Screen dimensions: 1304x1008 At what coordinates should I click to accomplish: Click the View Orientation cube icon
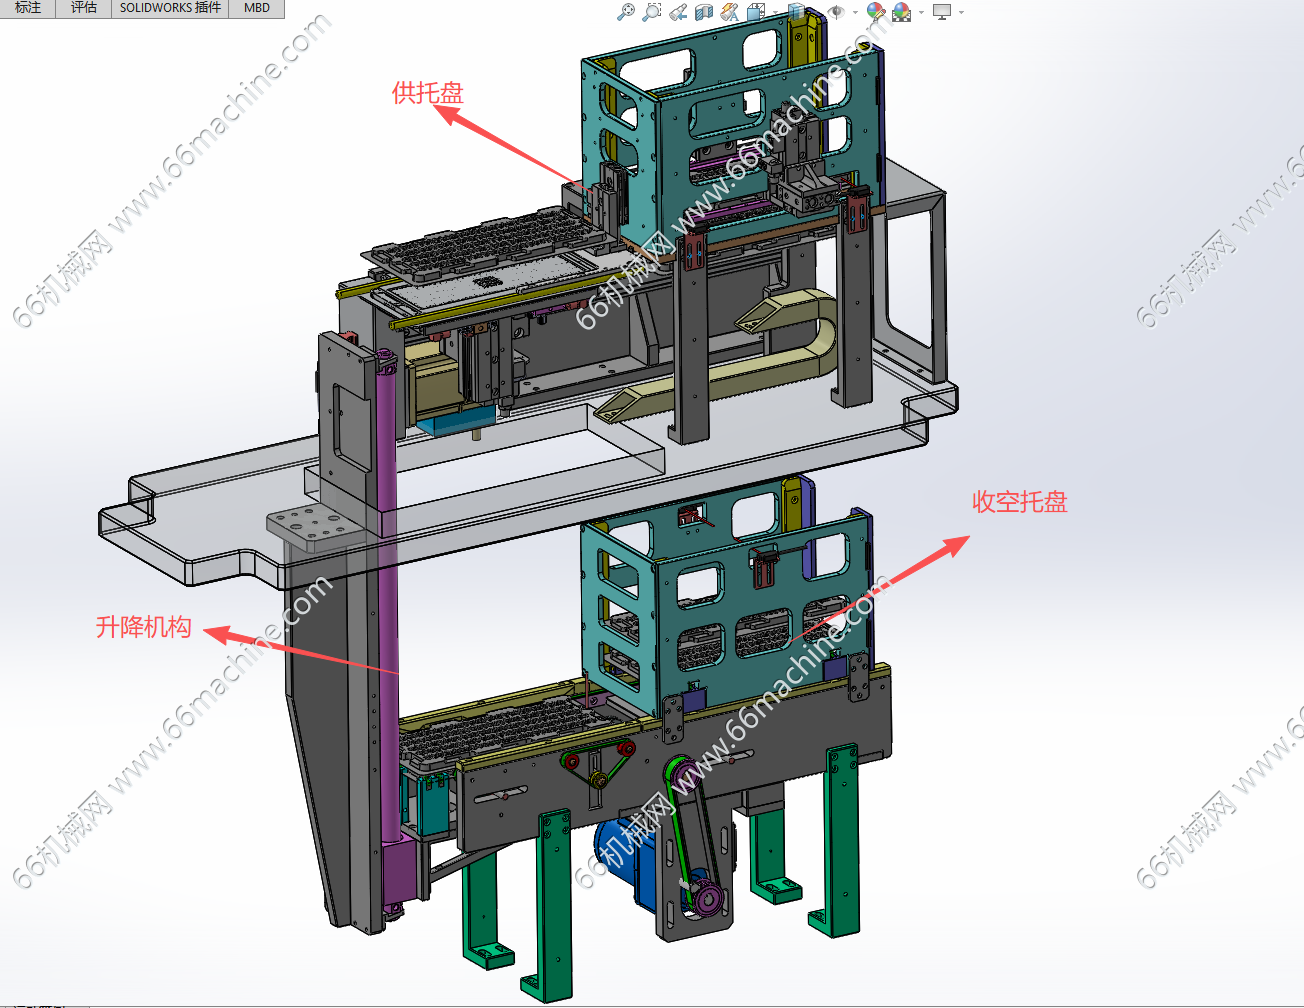tap(755, 12)
